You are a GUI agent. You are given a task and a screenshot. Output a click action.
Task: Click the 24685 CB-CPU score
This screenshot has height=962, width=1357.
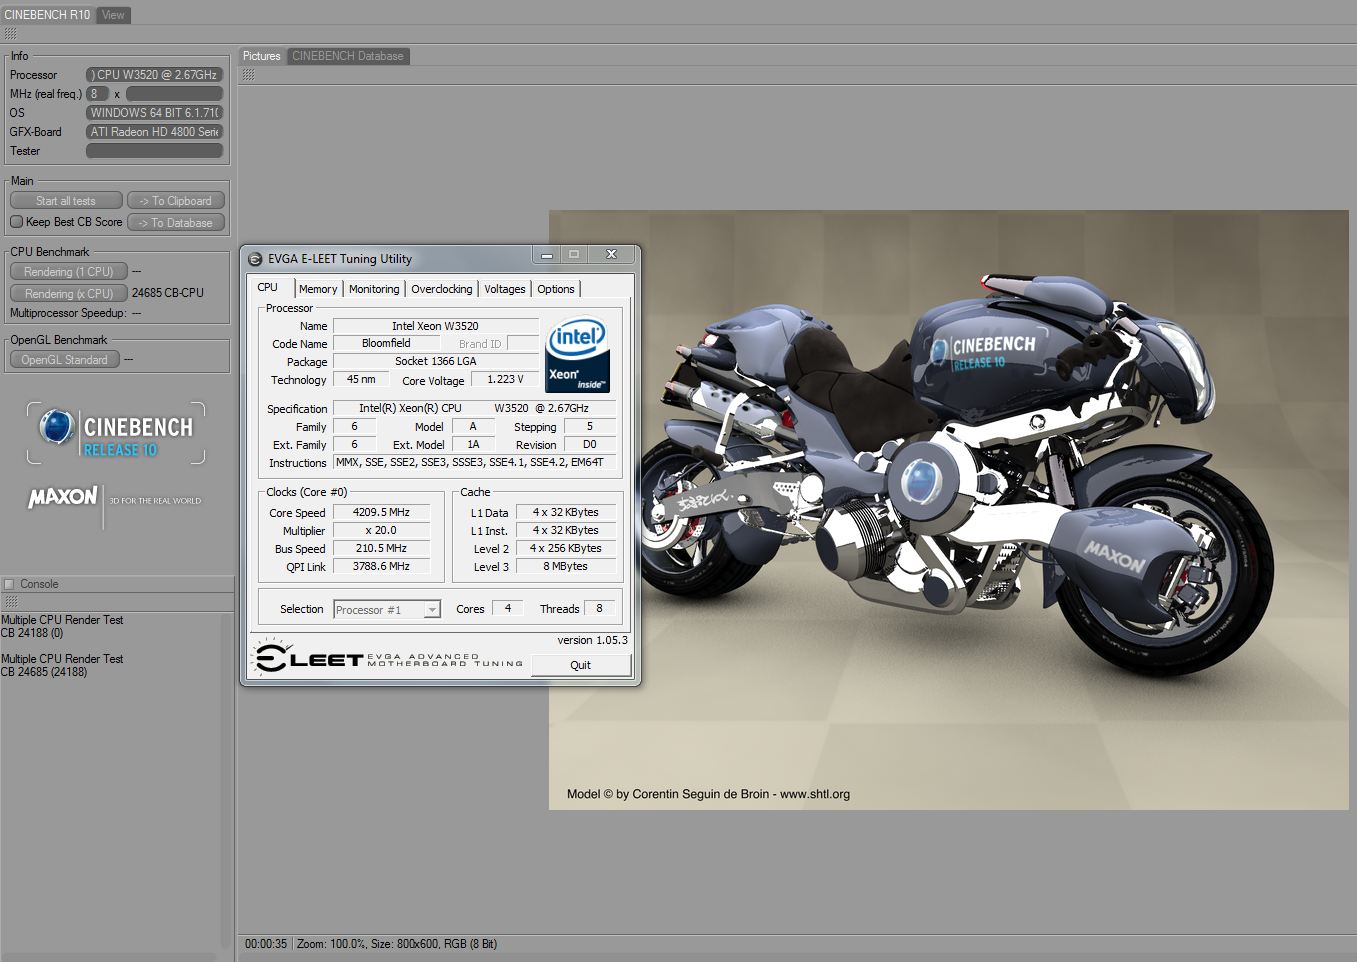point(168,293)
